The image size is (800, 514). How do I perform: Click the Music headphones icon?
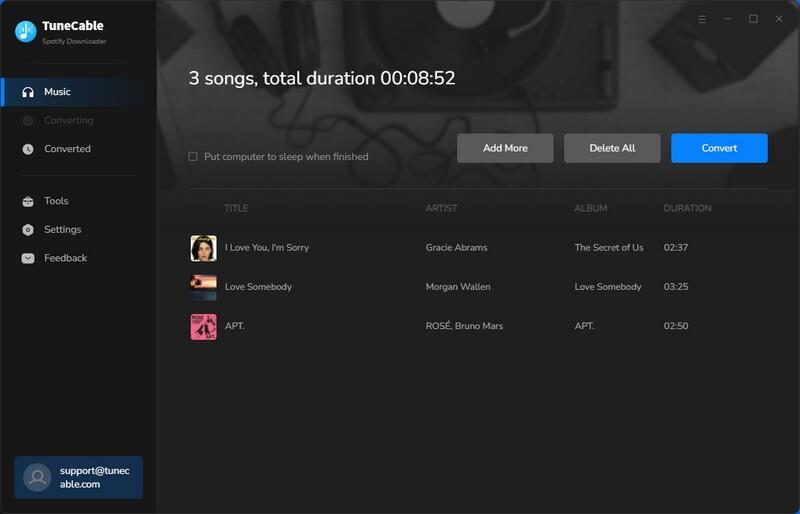point(28,92)
